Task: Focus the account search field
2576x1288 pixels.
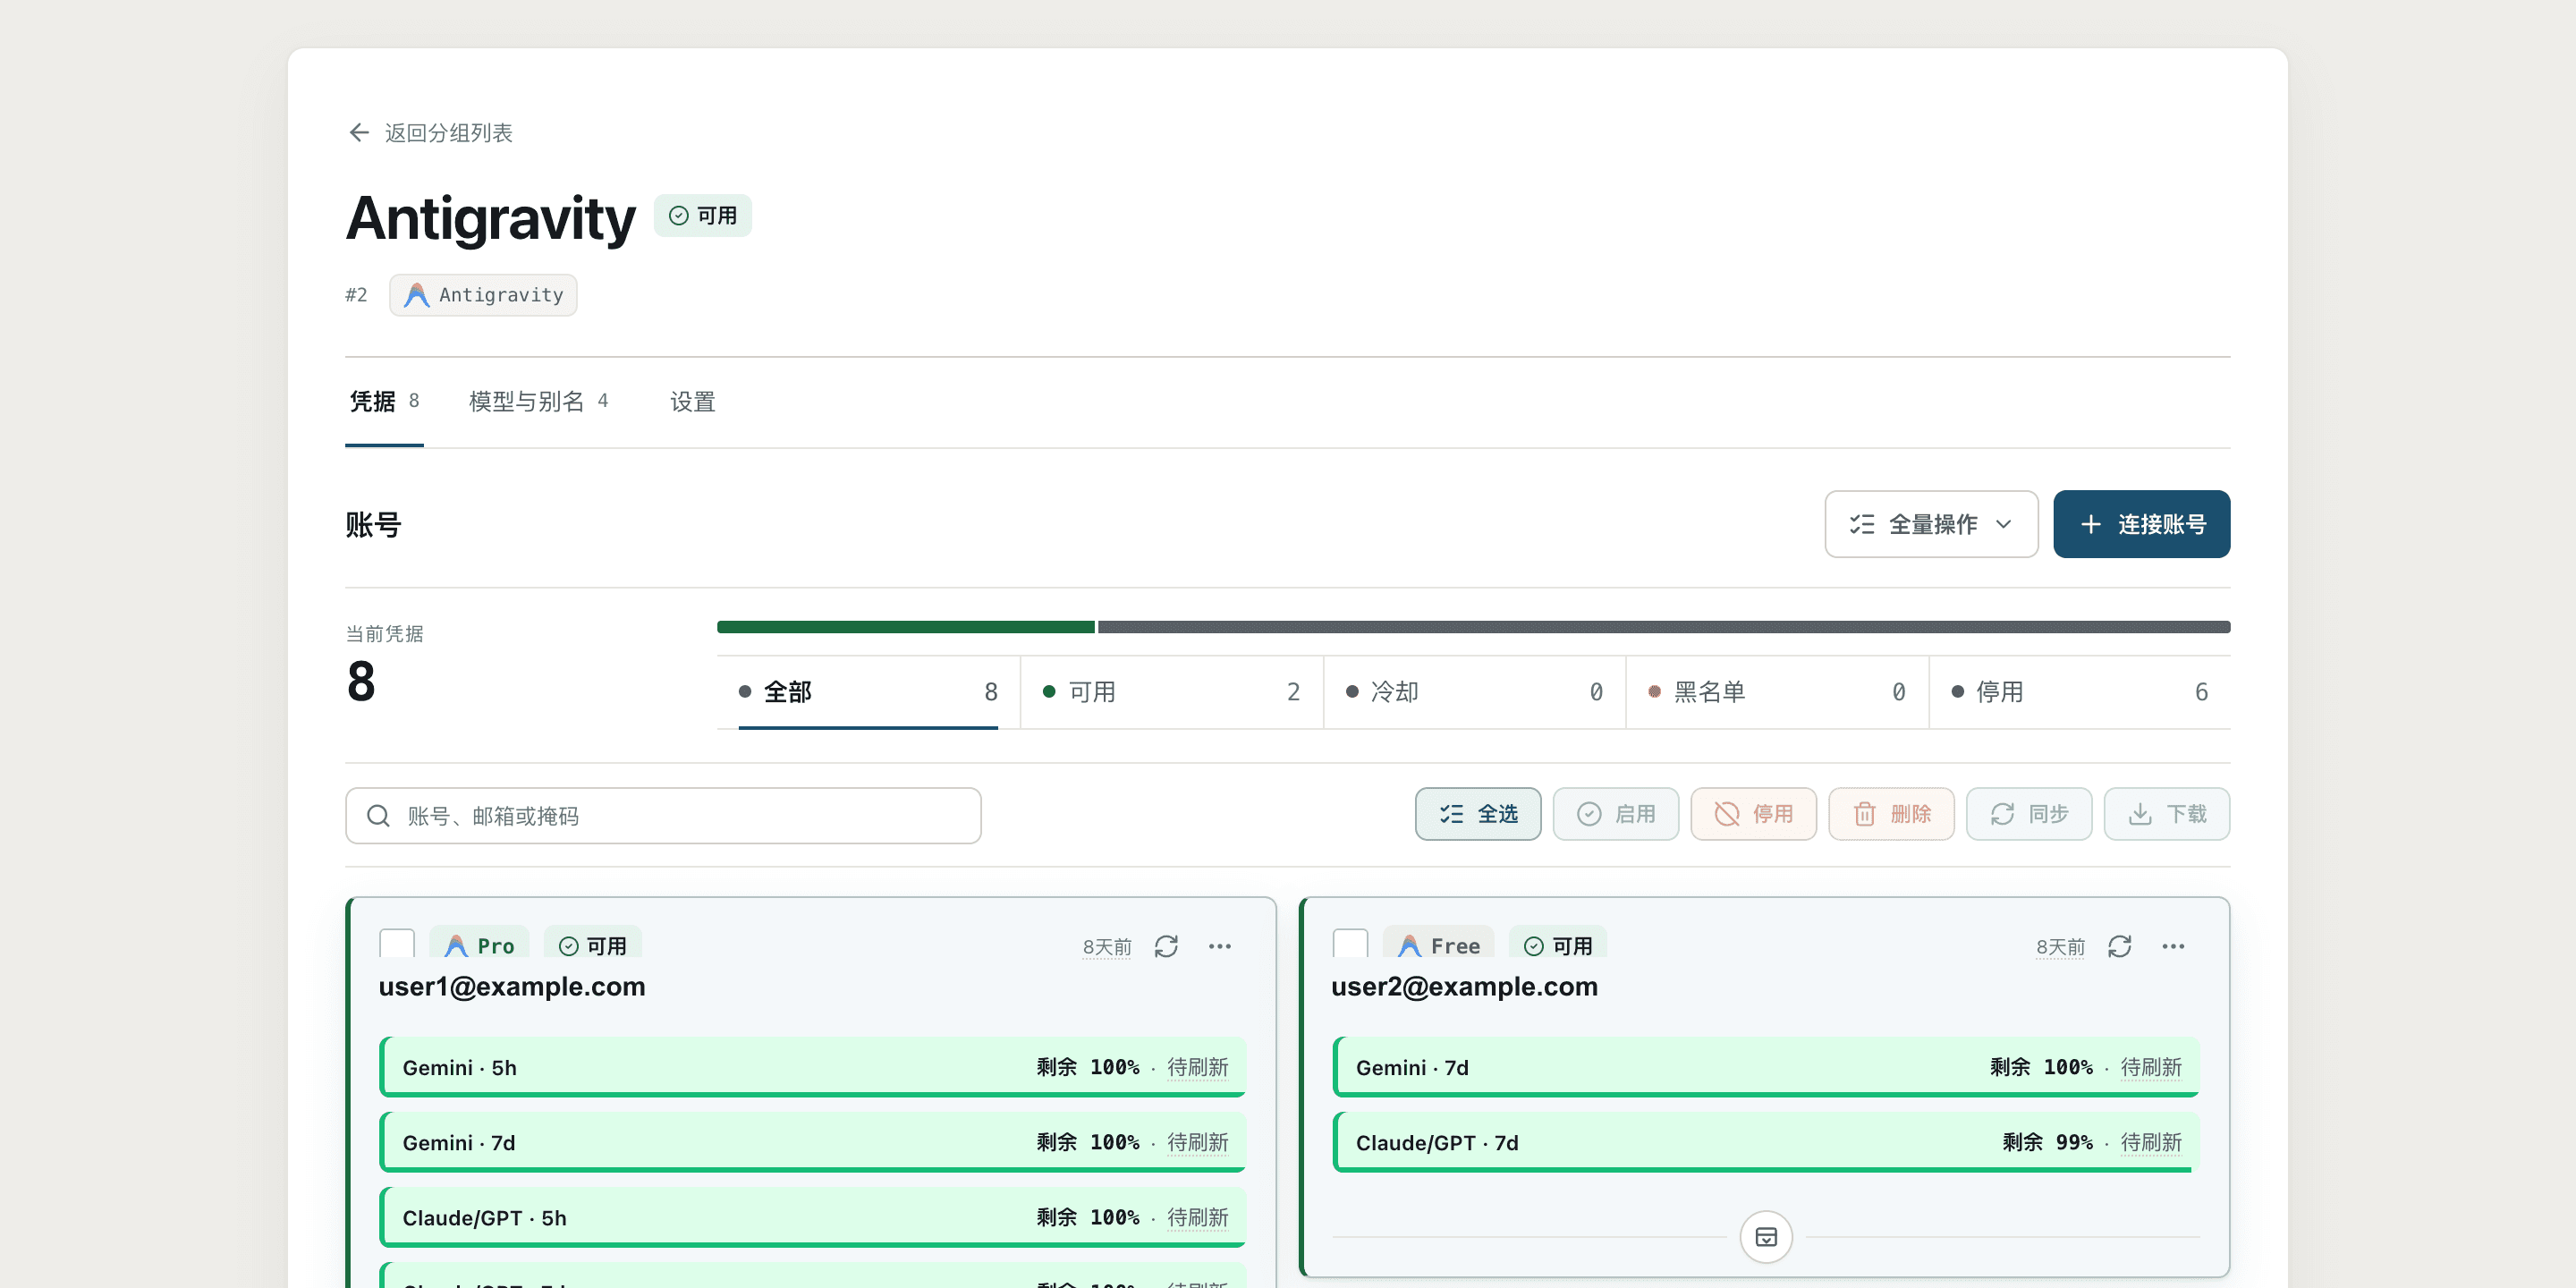Action: point(663,816)
